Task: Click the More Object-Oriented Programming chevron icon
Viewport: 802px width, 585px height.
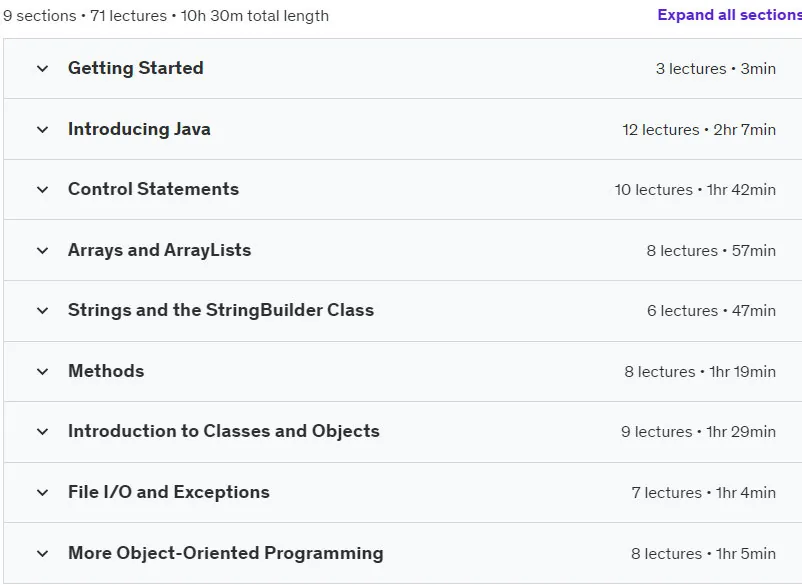Action: (43, 553)
